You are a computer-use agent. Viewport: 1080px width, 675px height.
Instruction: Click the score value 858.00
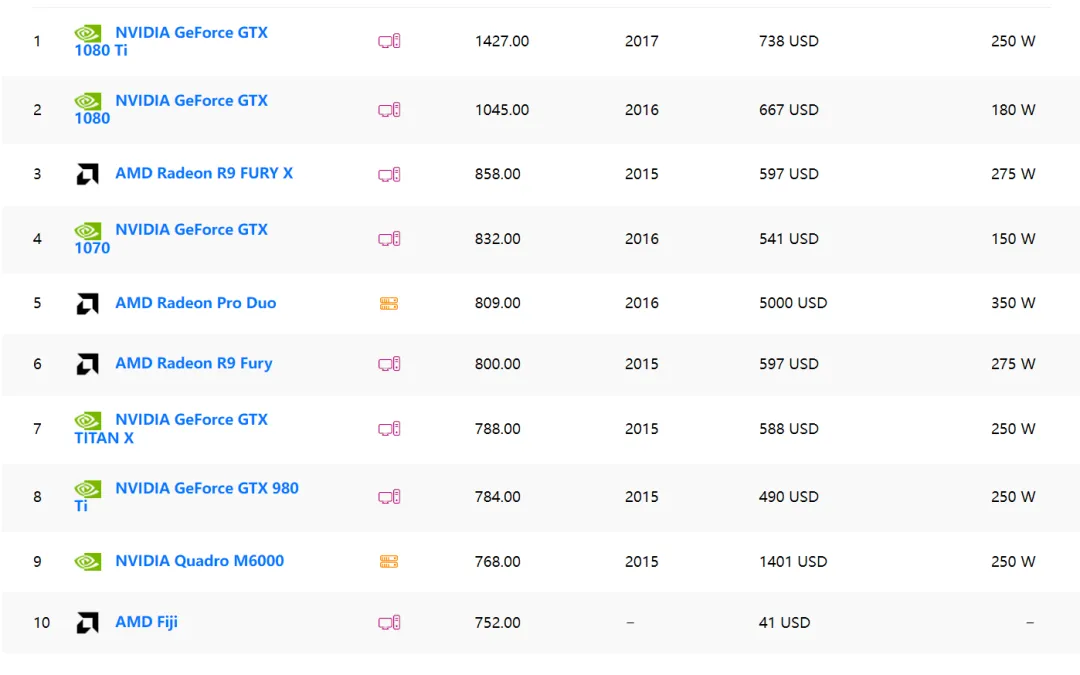[497, 174]
